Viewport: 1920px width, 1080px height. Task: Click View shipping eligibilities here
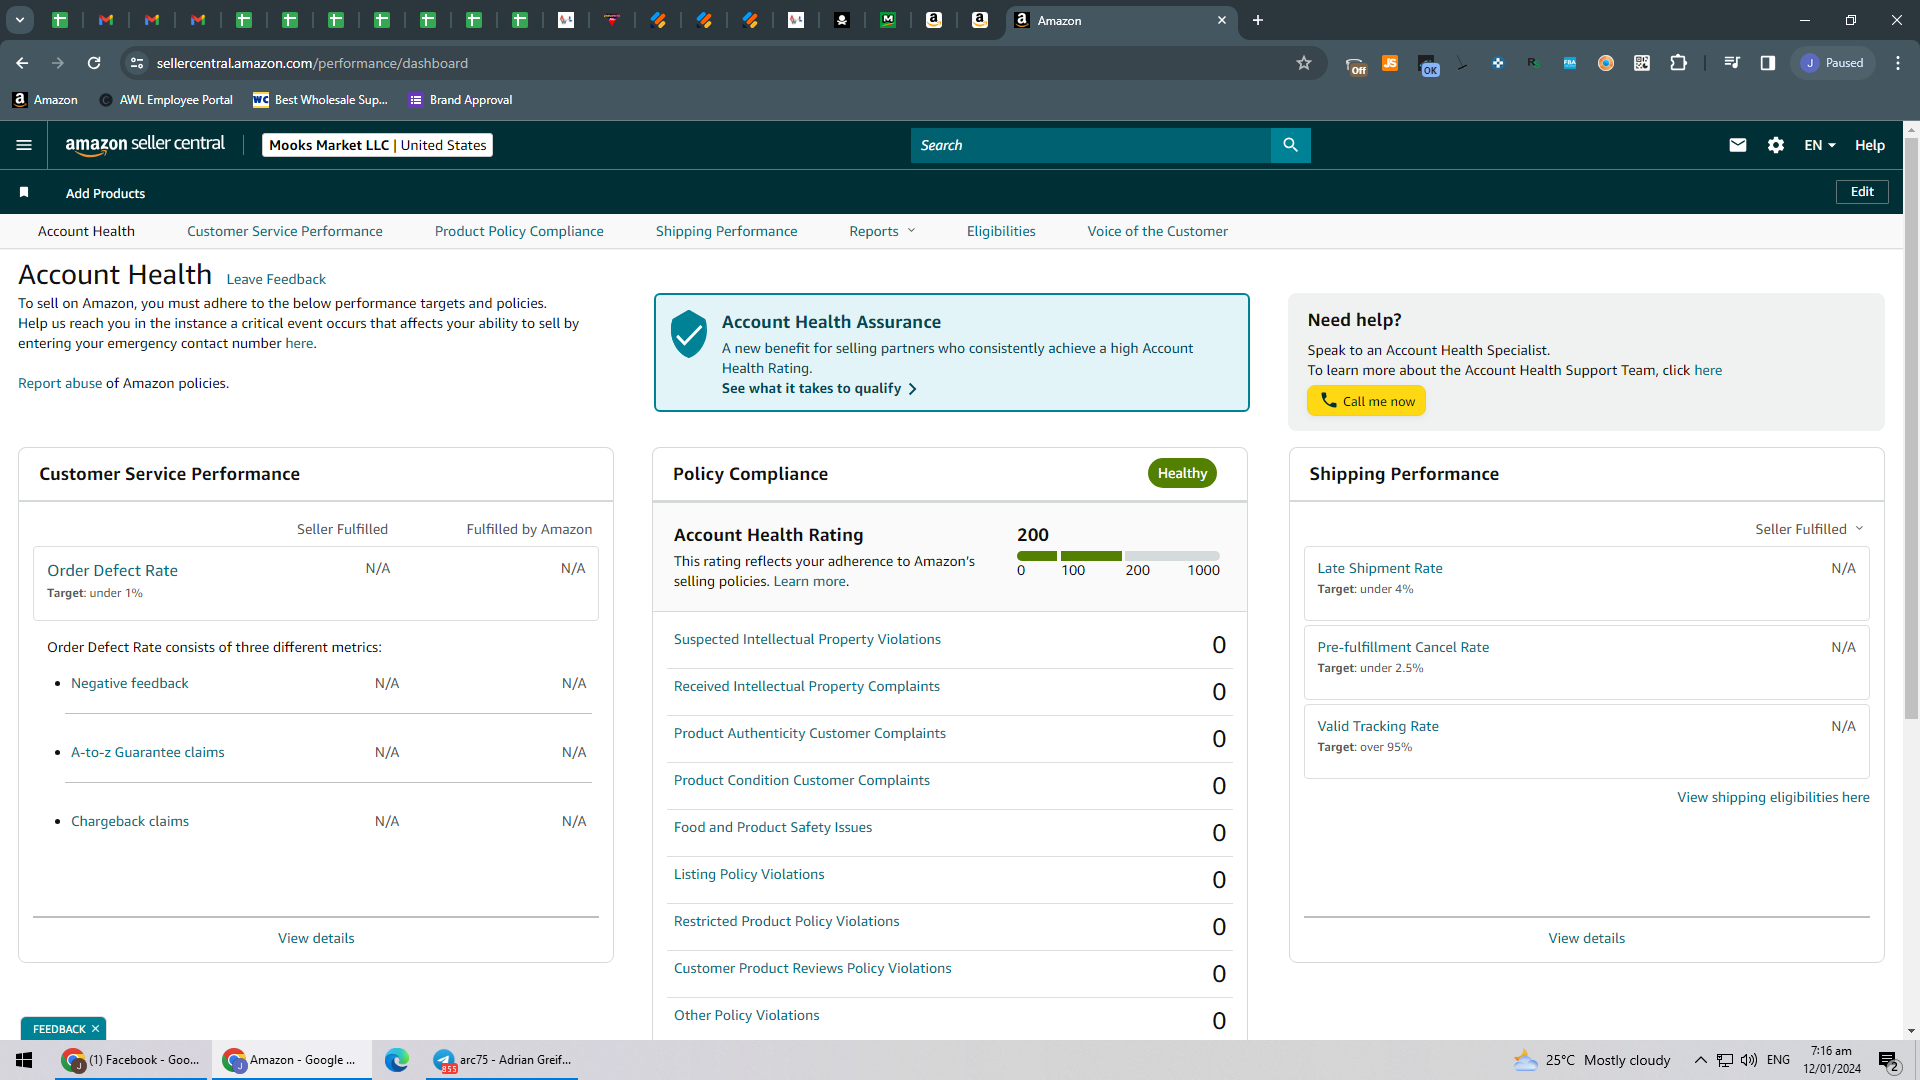coord(1773,797)
